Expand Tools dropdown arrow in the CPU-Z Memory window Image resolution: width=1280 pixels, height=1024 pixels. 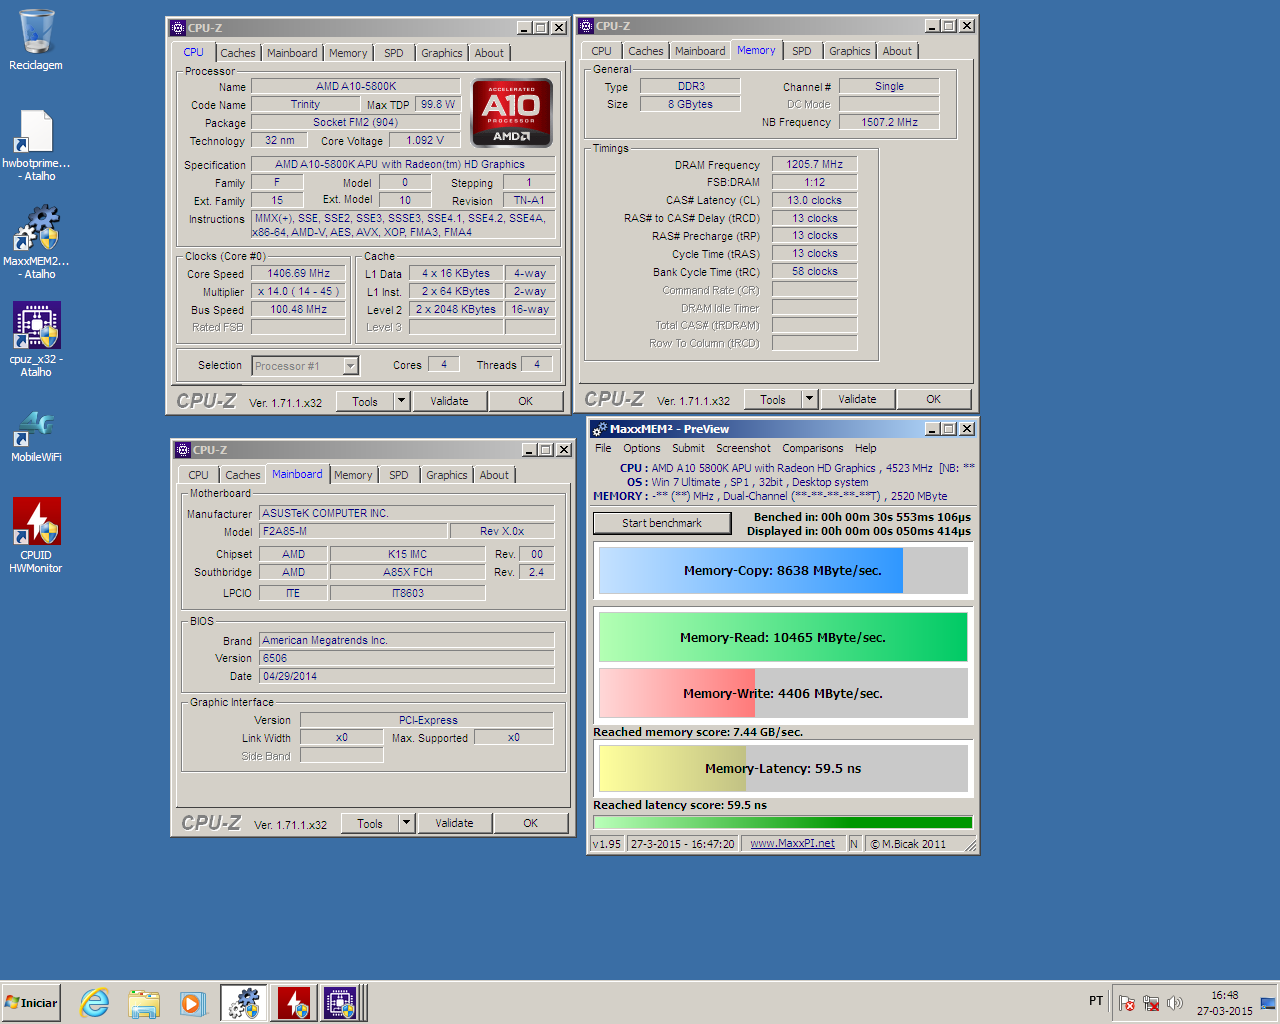[x=809, y=399]
